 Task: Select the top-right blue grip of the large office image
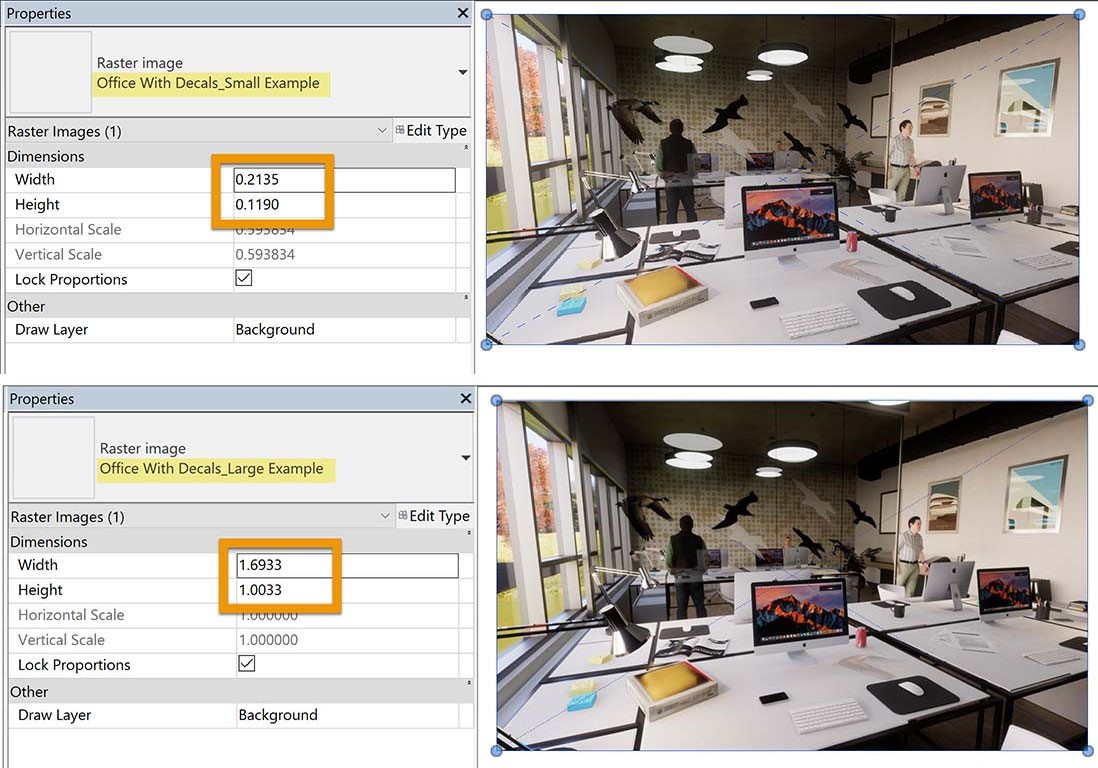click(x=1086, y=400)
